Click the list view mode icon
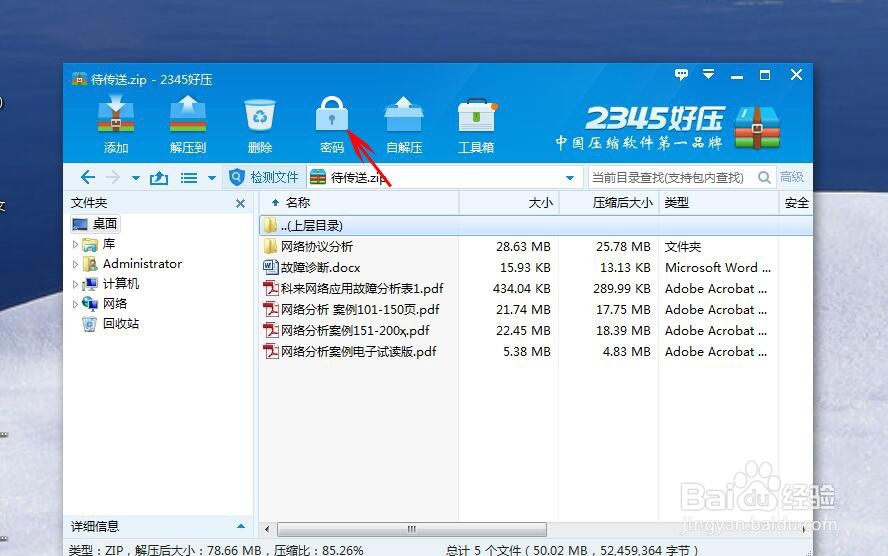Viewport: 888px width, 556px height. coord(189,178)
